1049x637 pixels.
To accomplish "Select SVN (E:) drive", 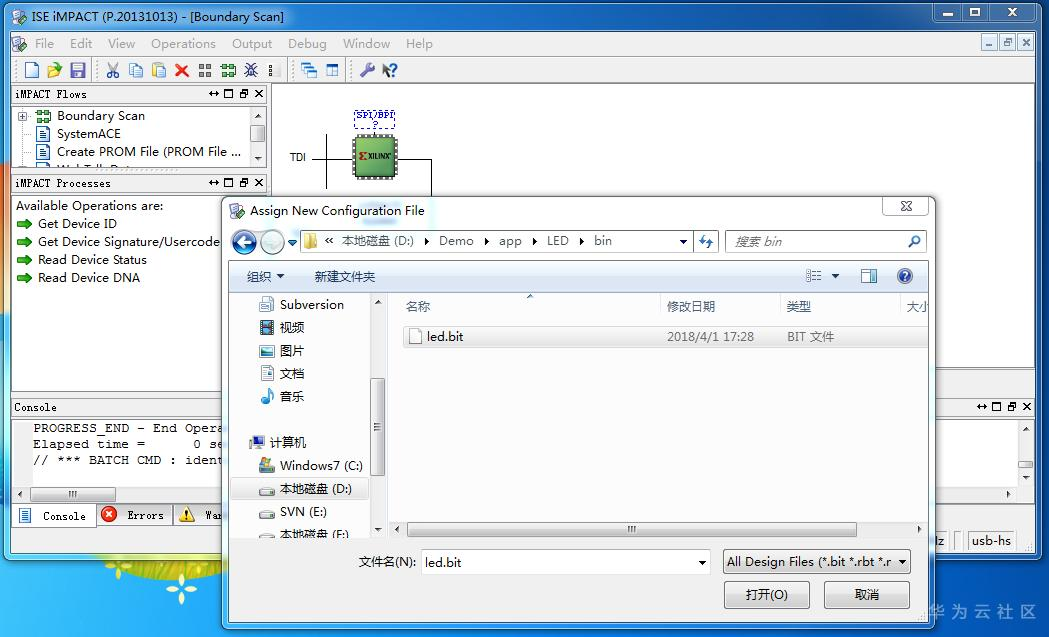I will pos(293,512).
